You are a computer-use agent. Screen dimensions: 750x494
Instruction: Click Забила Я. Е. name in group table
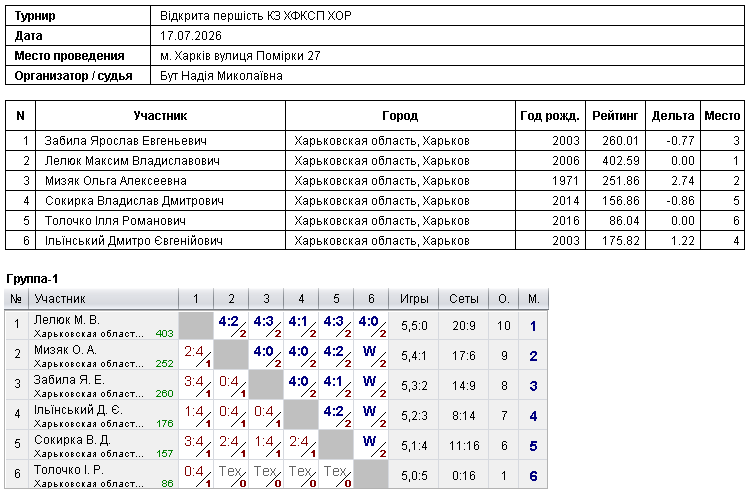pyautogui.click(x=69, y=380)
